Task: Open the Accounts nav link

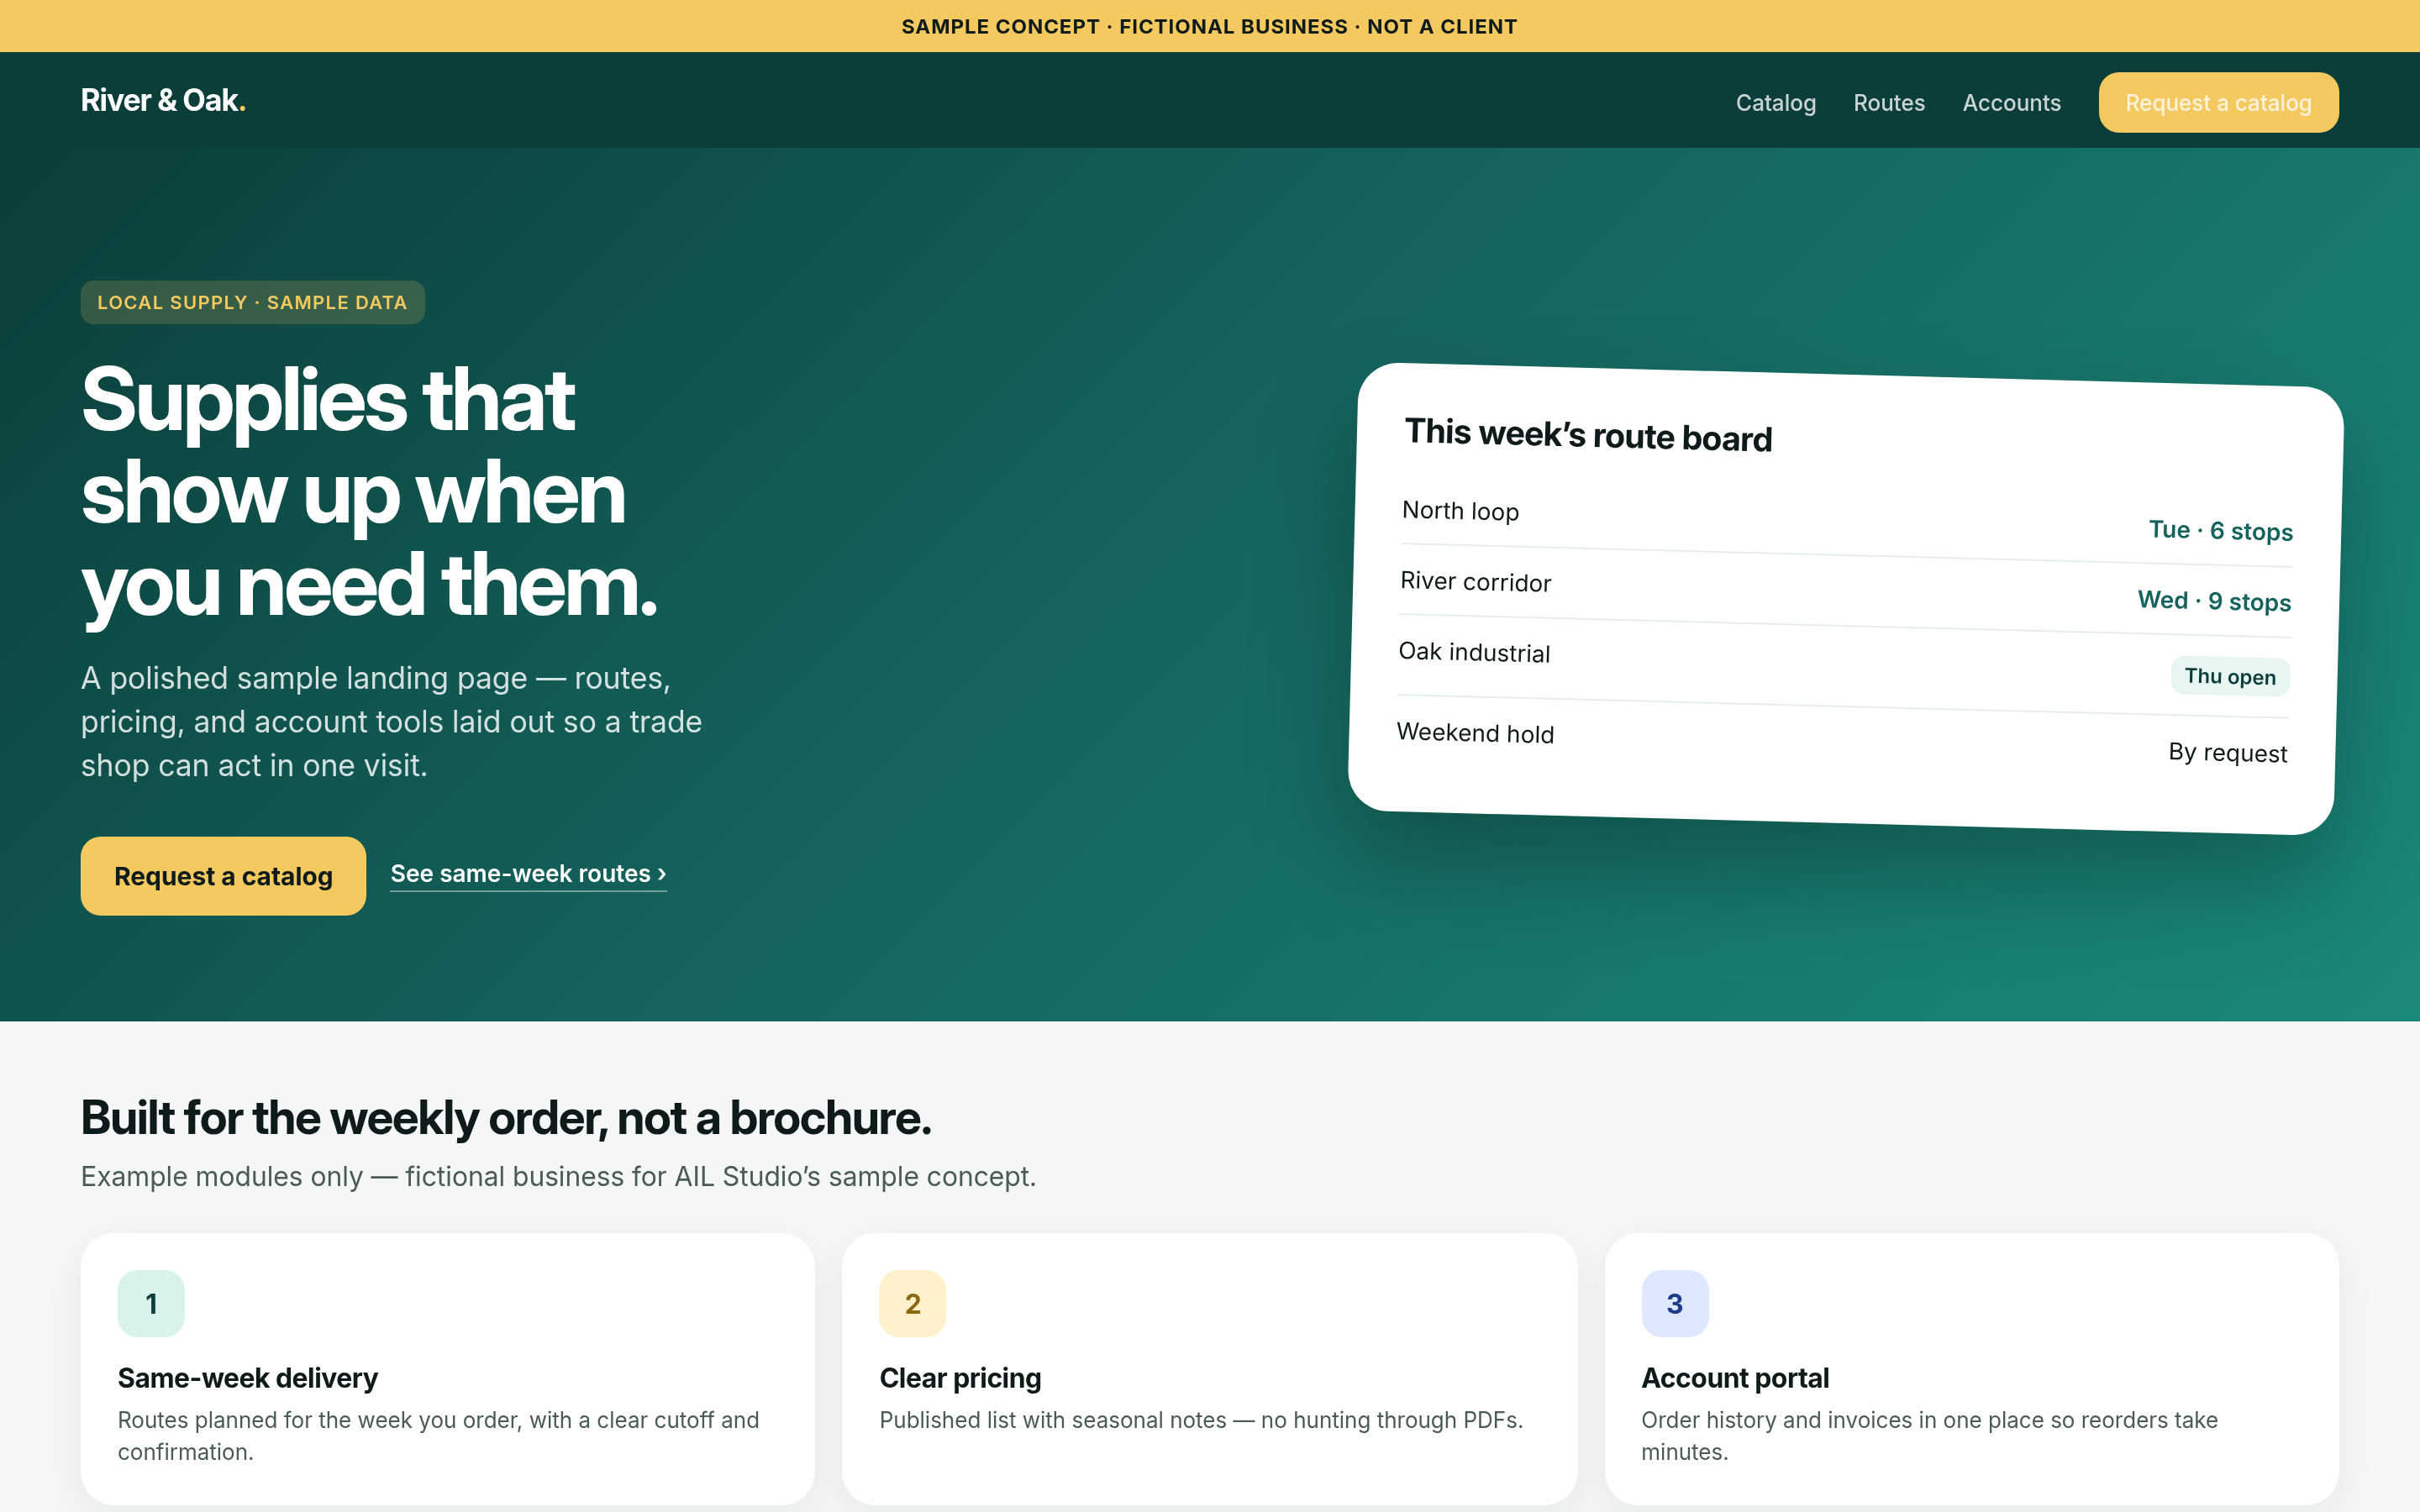Action: tap(2011, 103)
